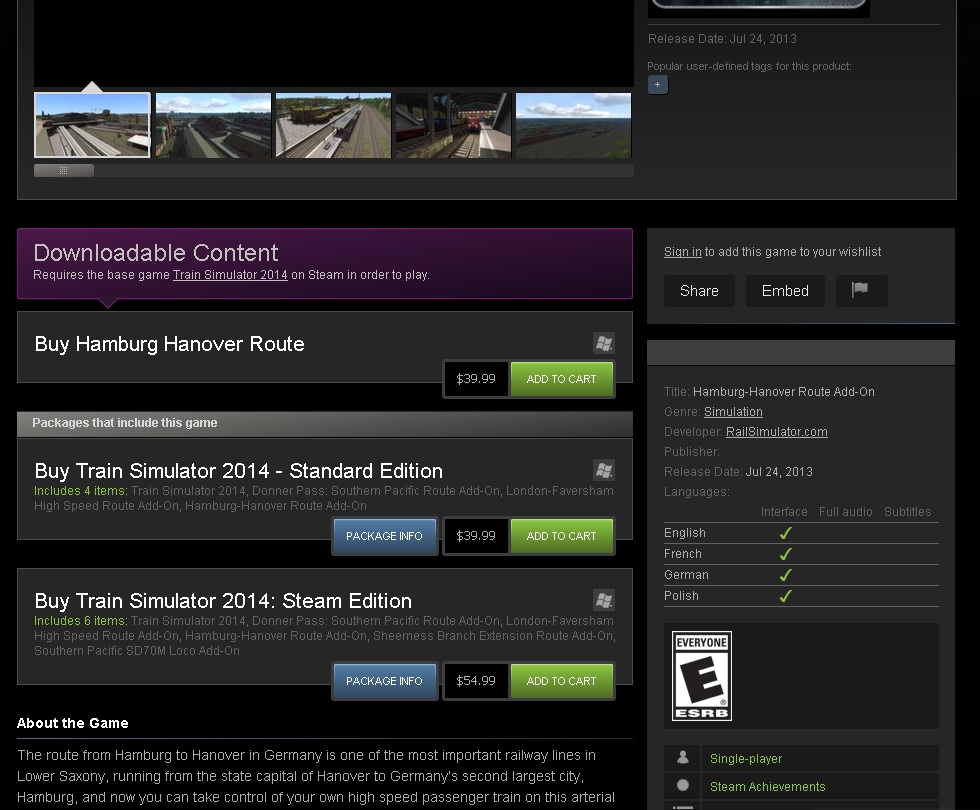Add Standard Edition to cart
980x810 pixels.
point(561,536)
